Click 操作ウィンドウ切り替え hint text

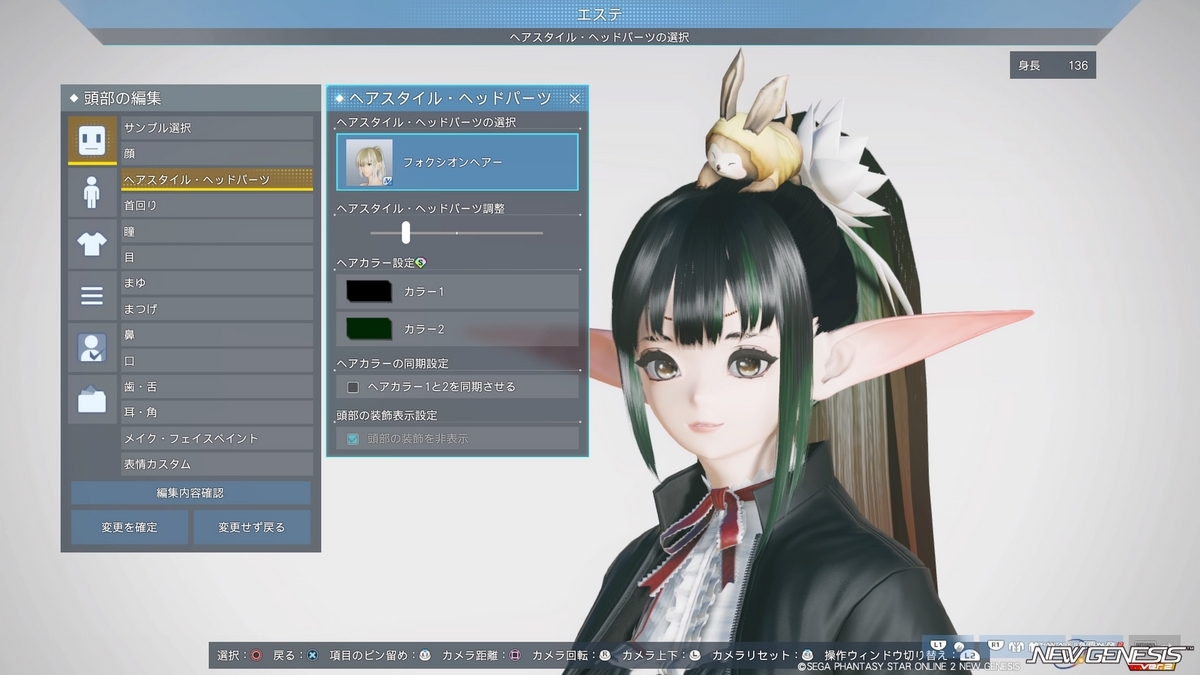pyautogui.click(x=884, y=655)
